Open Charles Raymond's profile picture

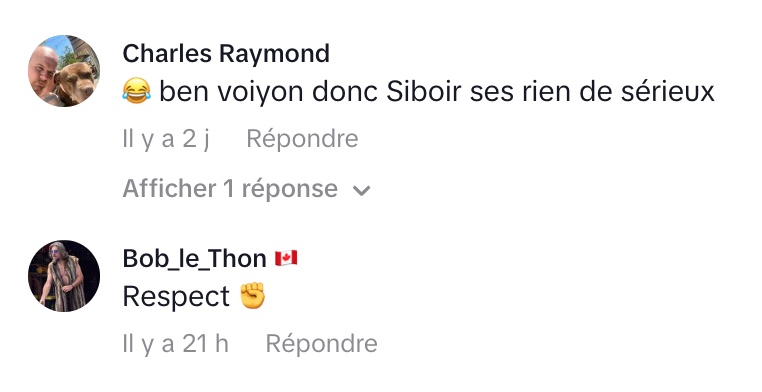(x=64, y=71)
